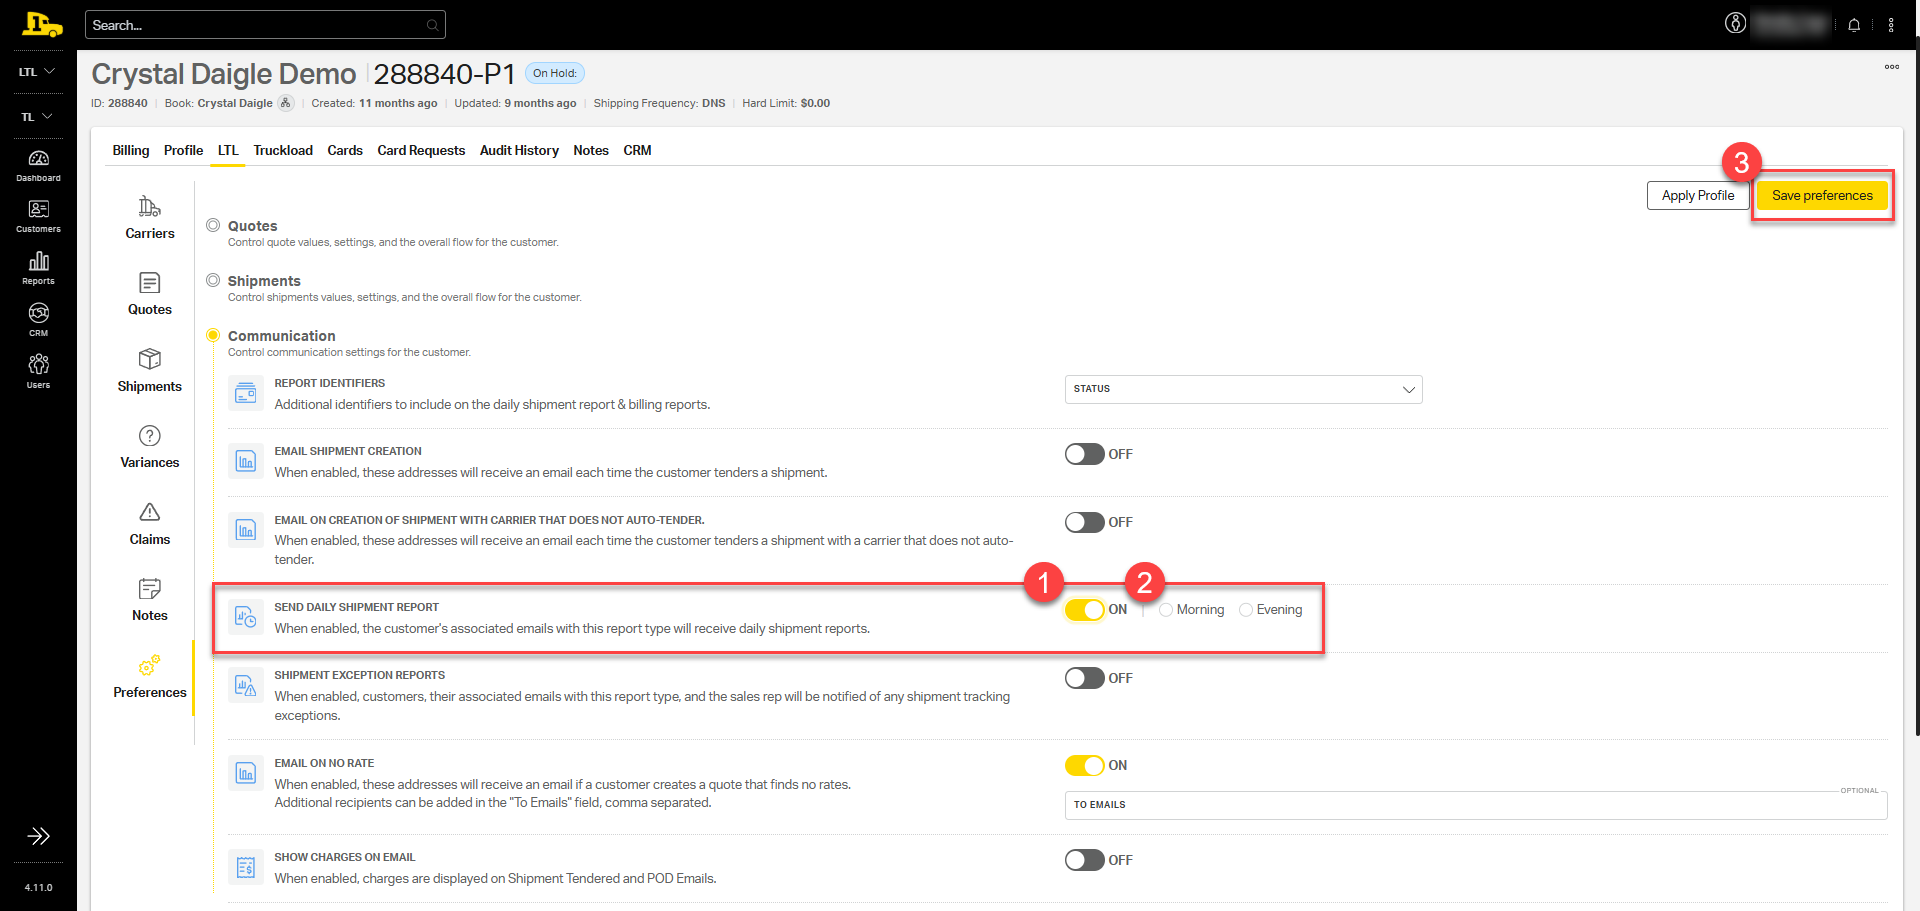Open the Shipments section in LTL sidebar
1920x911 pixels.
[150, 370]
